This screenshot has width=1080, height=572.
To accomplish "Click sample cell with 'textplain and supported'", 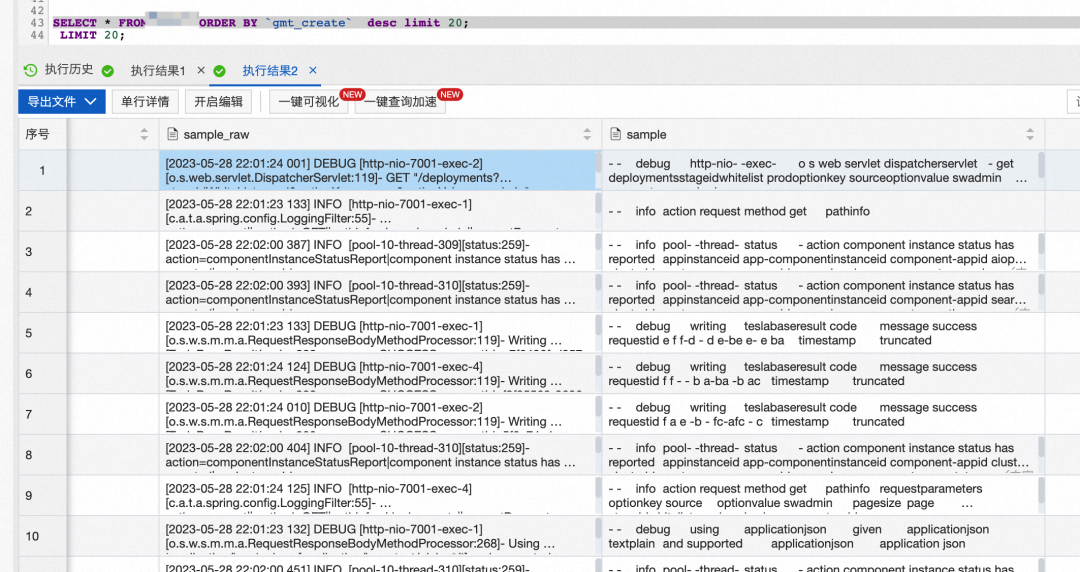I will [x=823, y=536].
